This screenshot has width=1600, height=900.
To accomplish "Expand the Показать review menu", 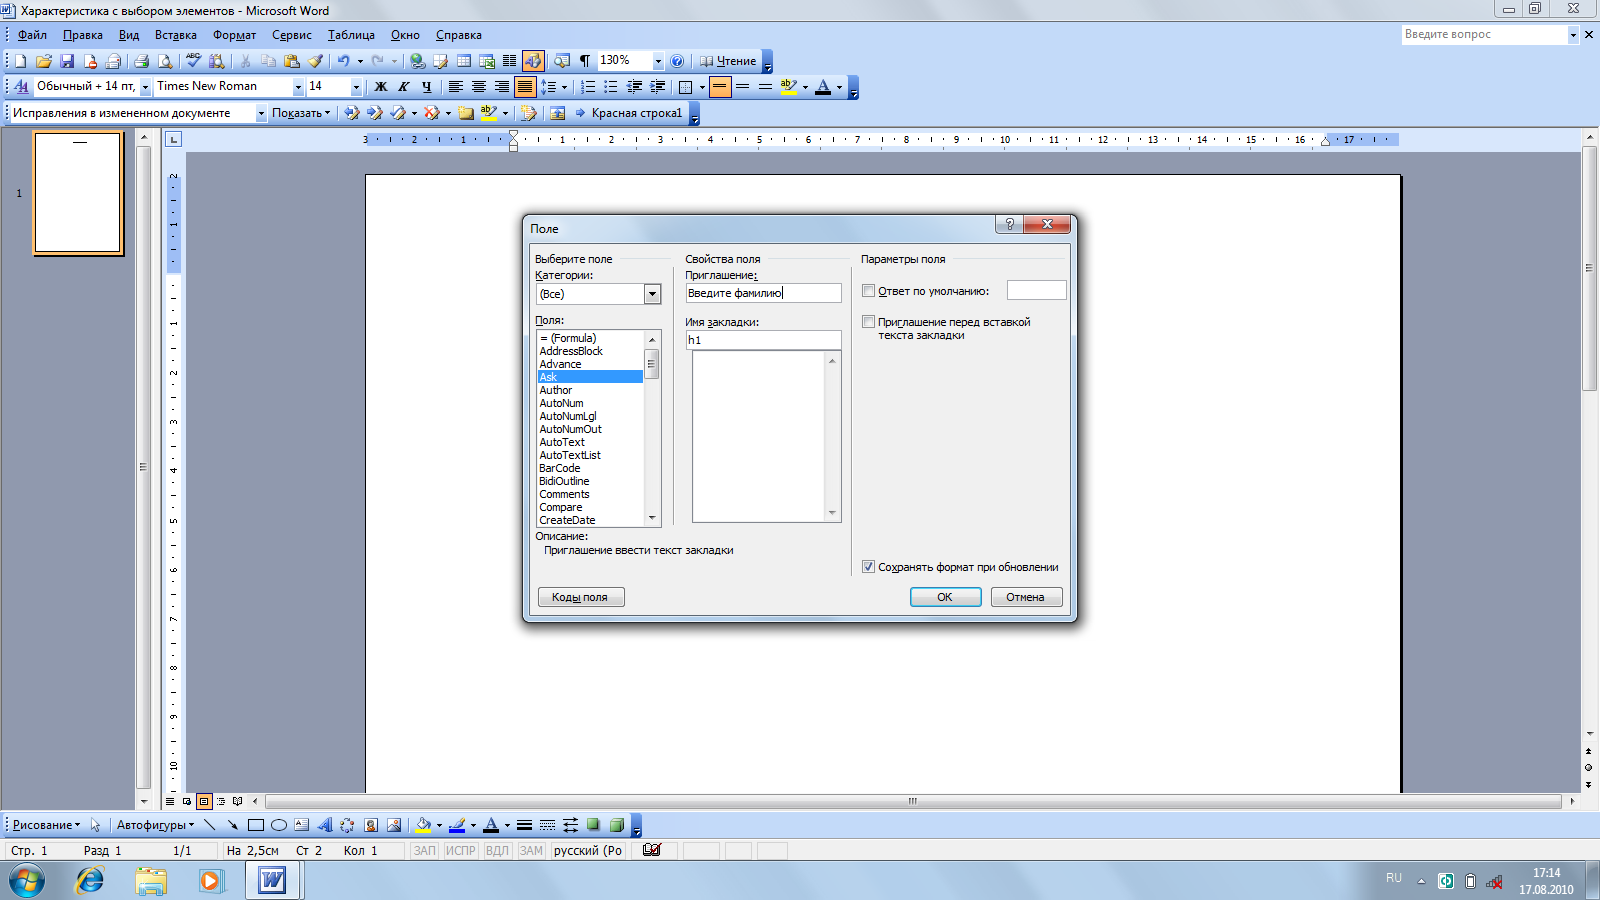I will pyautogui.click(x=301, y=113).
